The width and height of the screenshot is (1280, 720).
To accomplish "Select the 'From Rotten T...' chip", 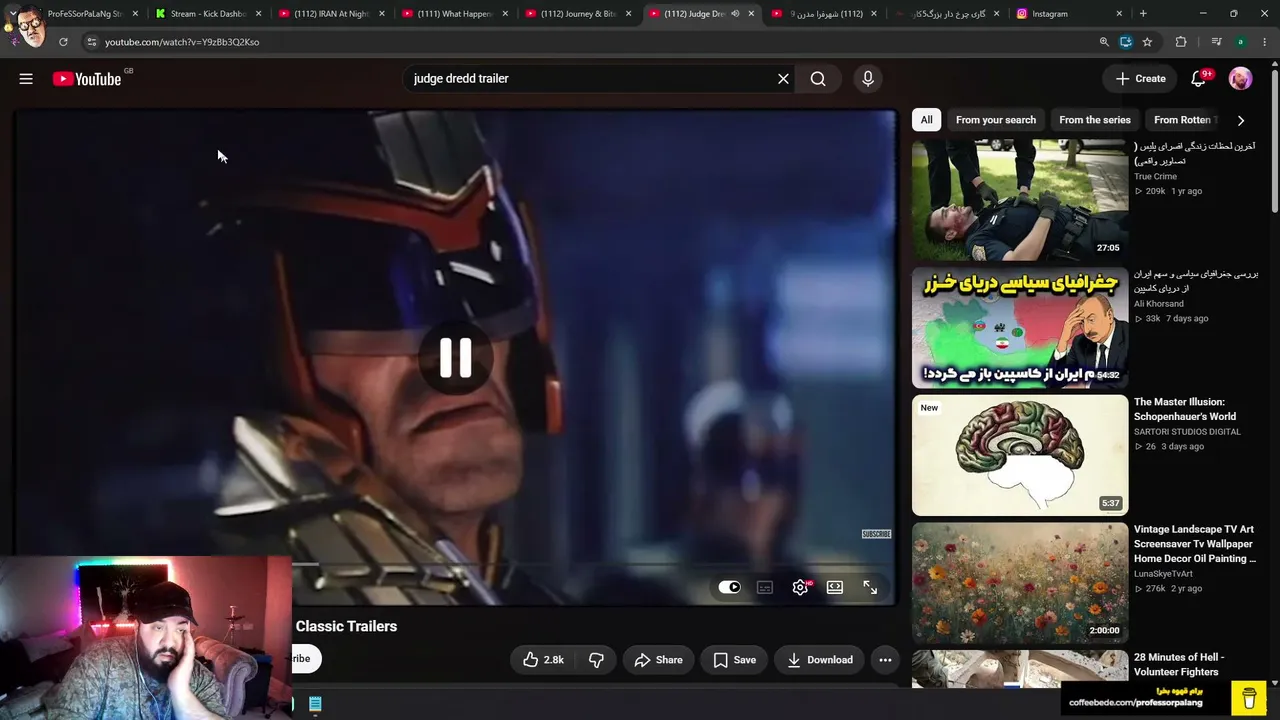I will pyautogui.click(x=1182, y=120).
